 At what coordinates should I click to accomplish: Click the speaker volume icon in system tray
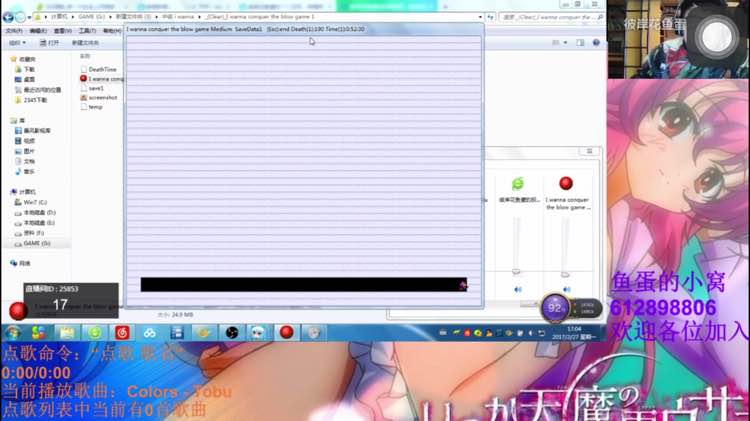point(531,333)
